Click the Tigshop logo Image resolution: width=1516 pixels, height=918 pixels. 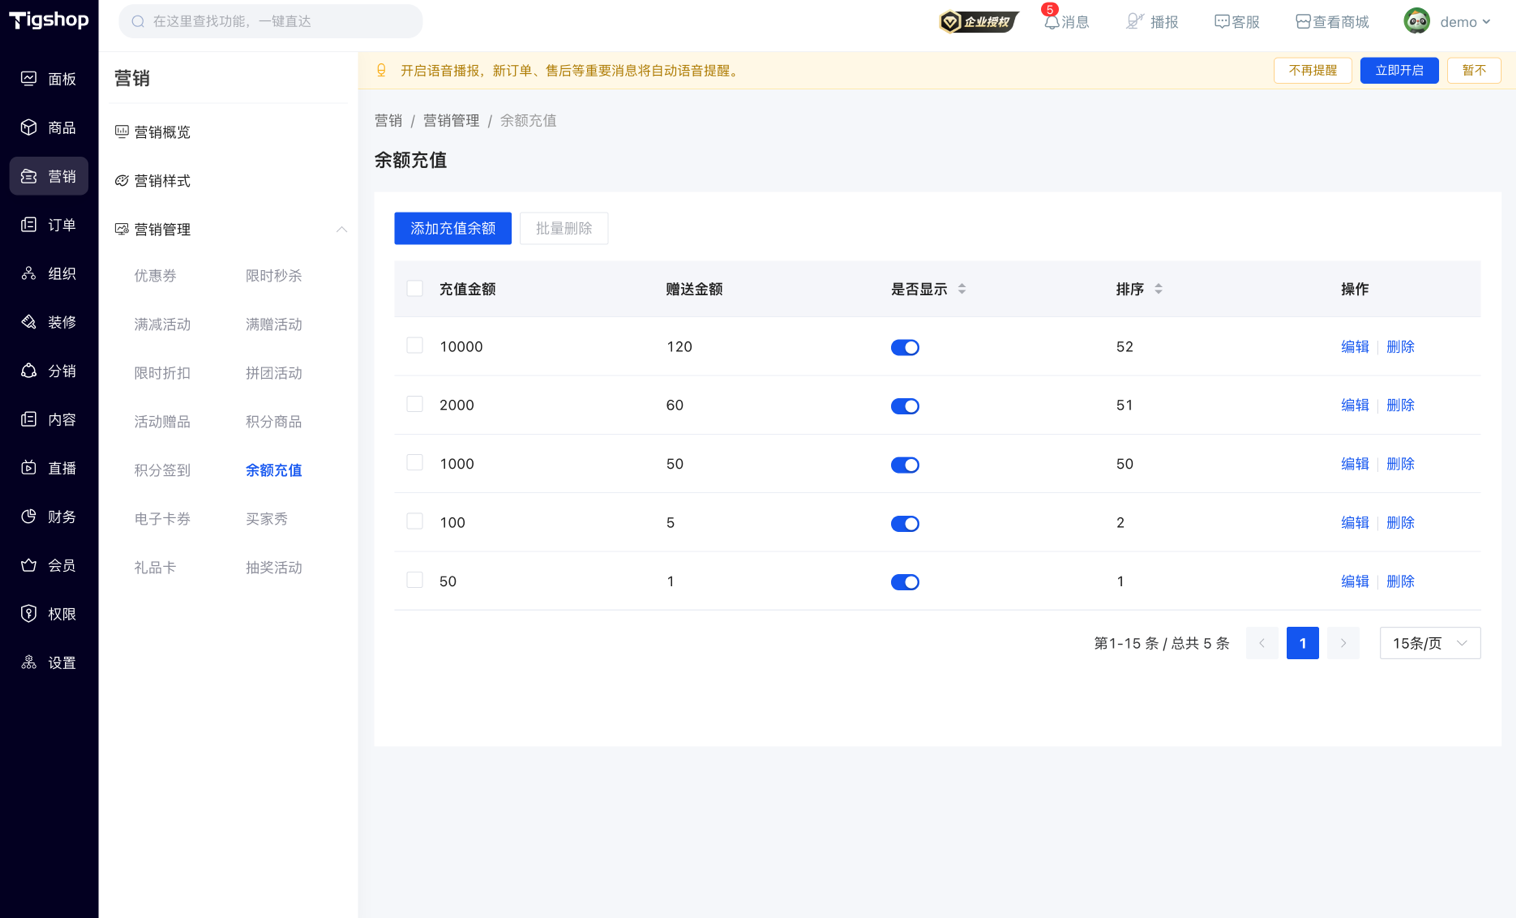49,20
